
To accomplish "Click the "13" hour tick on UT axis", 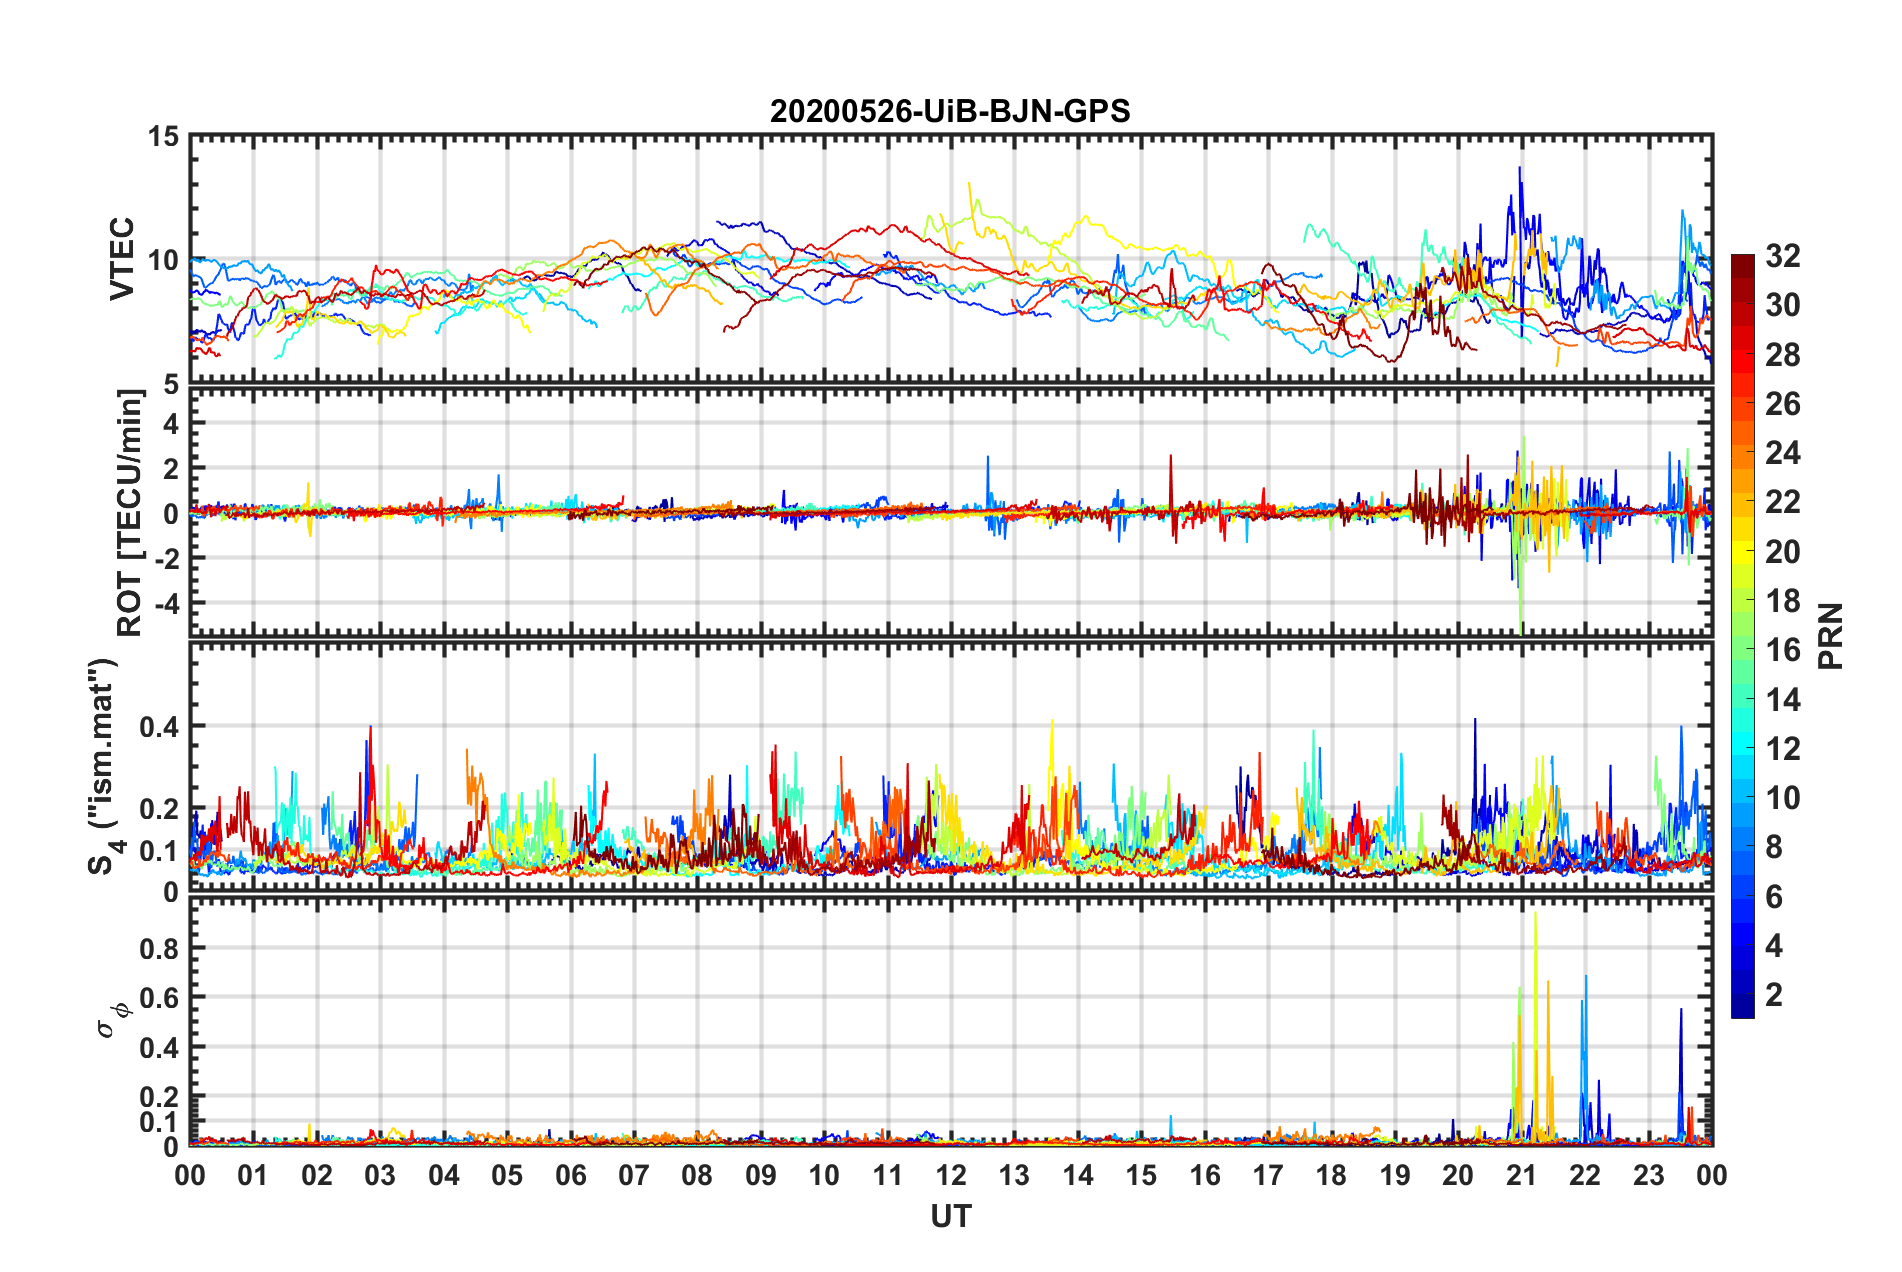I will tap(1014, 1175).
